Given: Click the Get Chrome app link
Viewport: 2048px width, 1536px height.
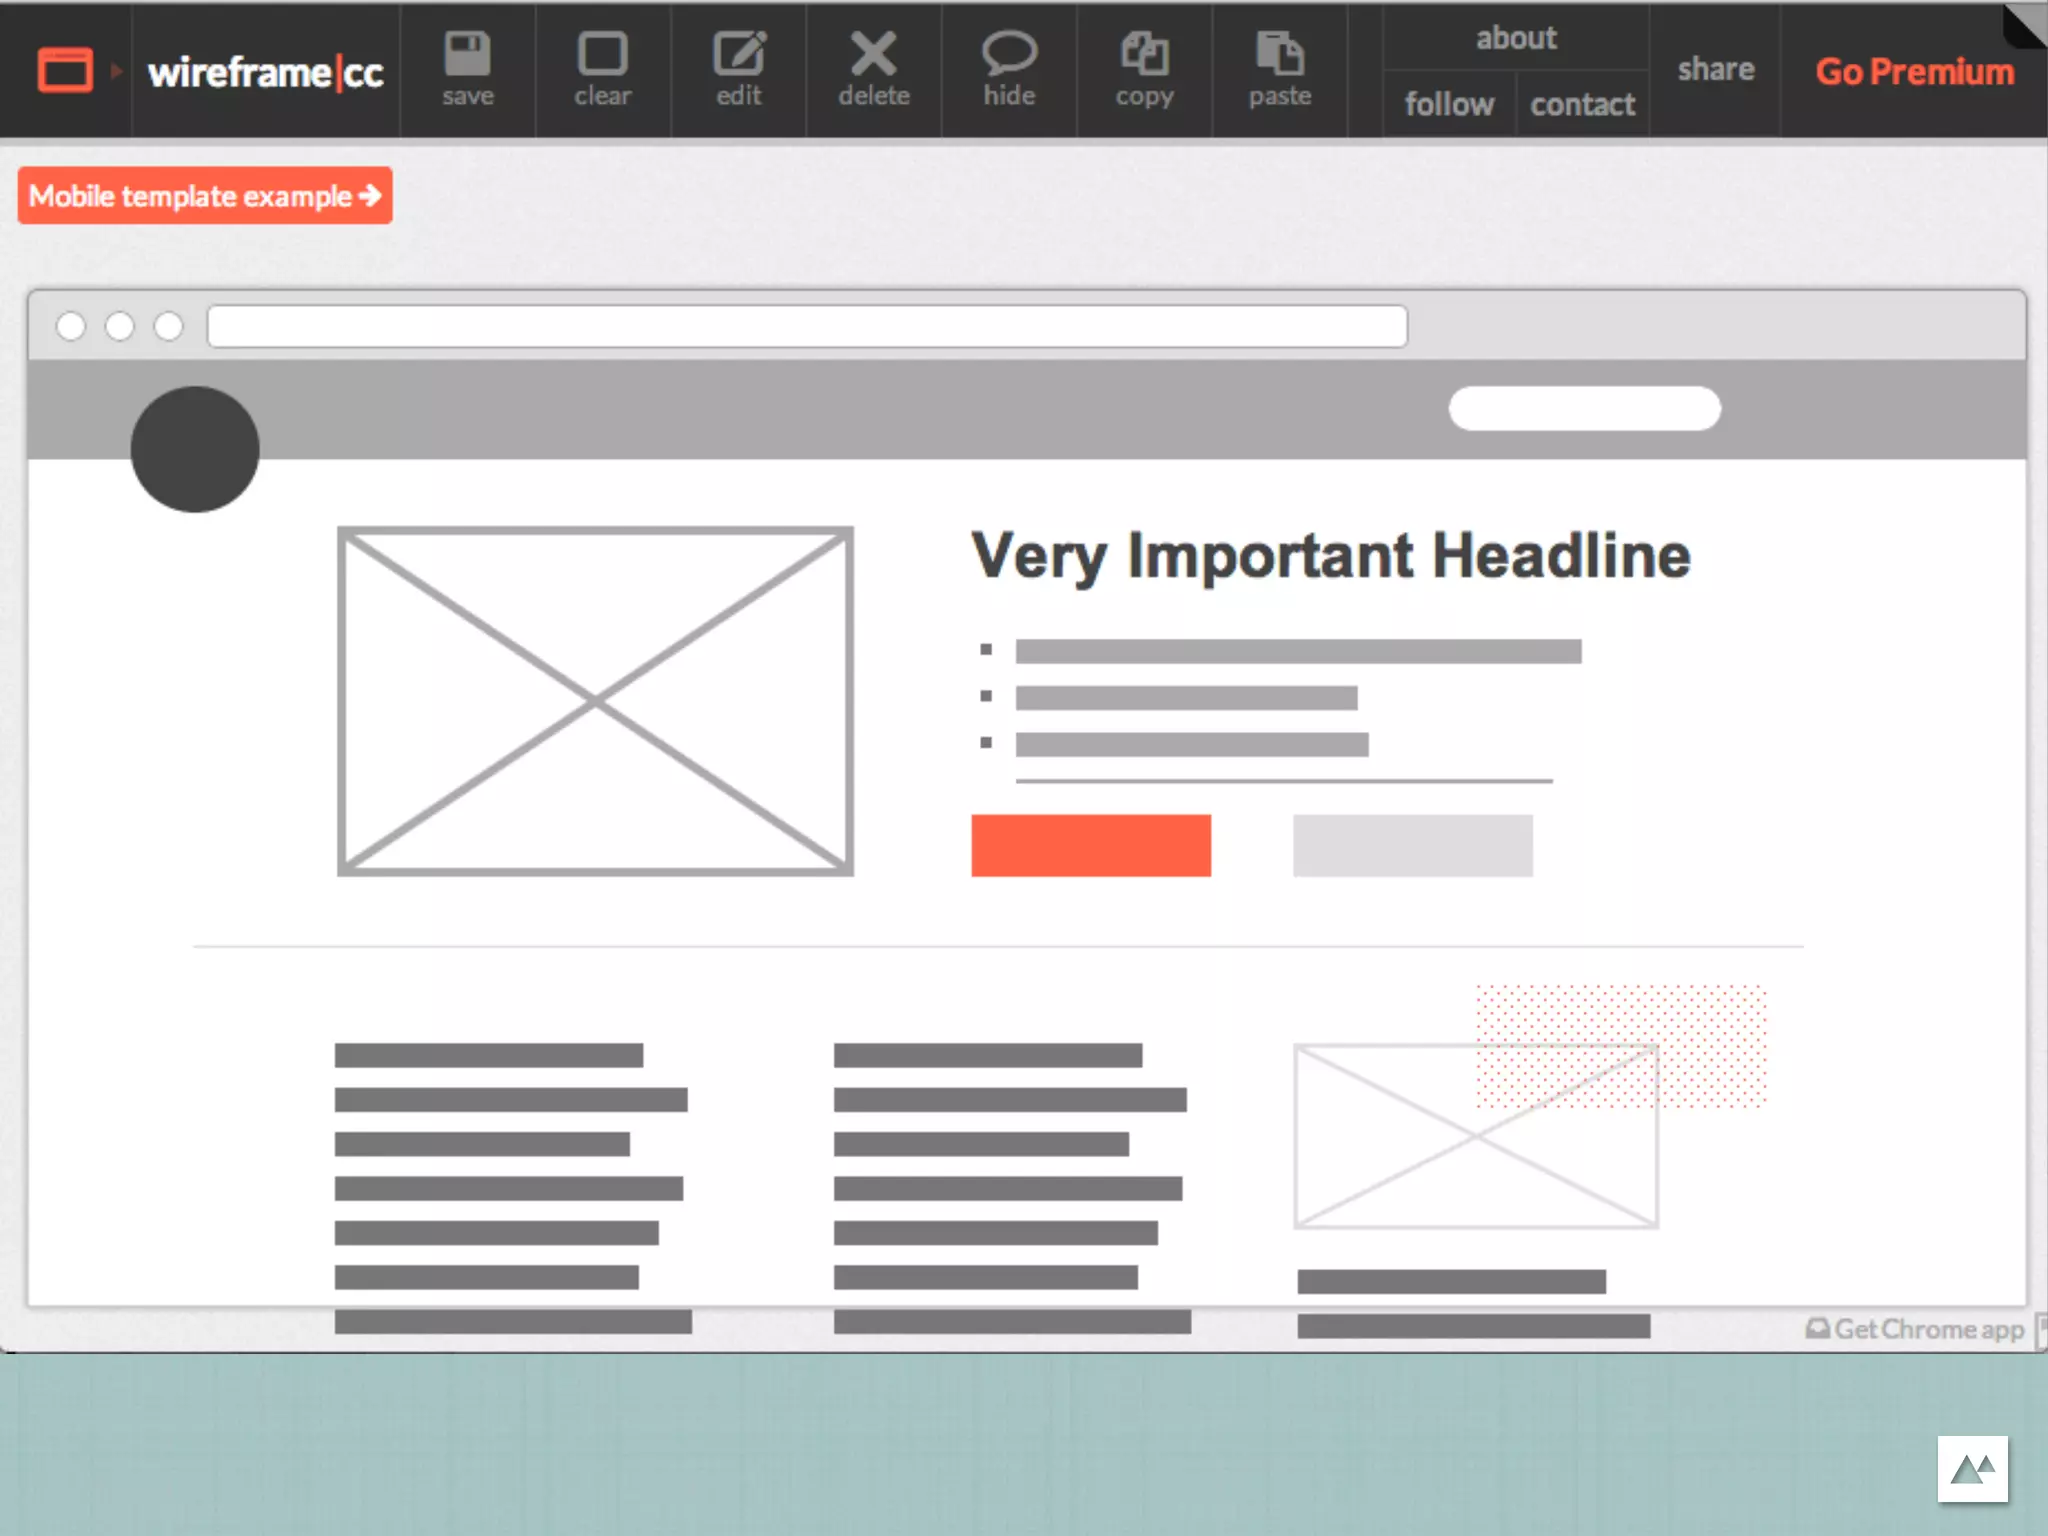Looking at the screenshot, I should 1916,1329.
